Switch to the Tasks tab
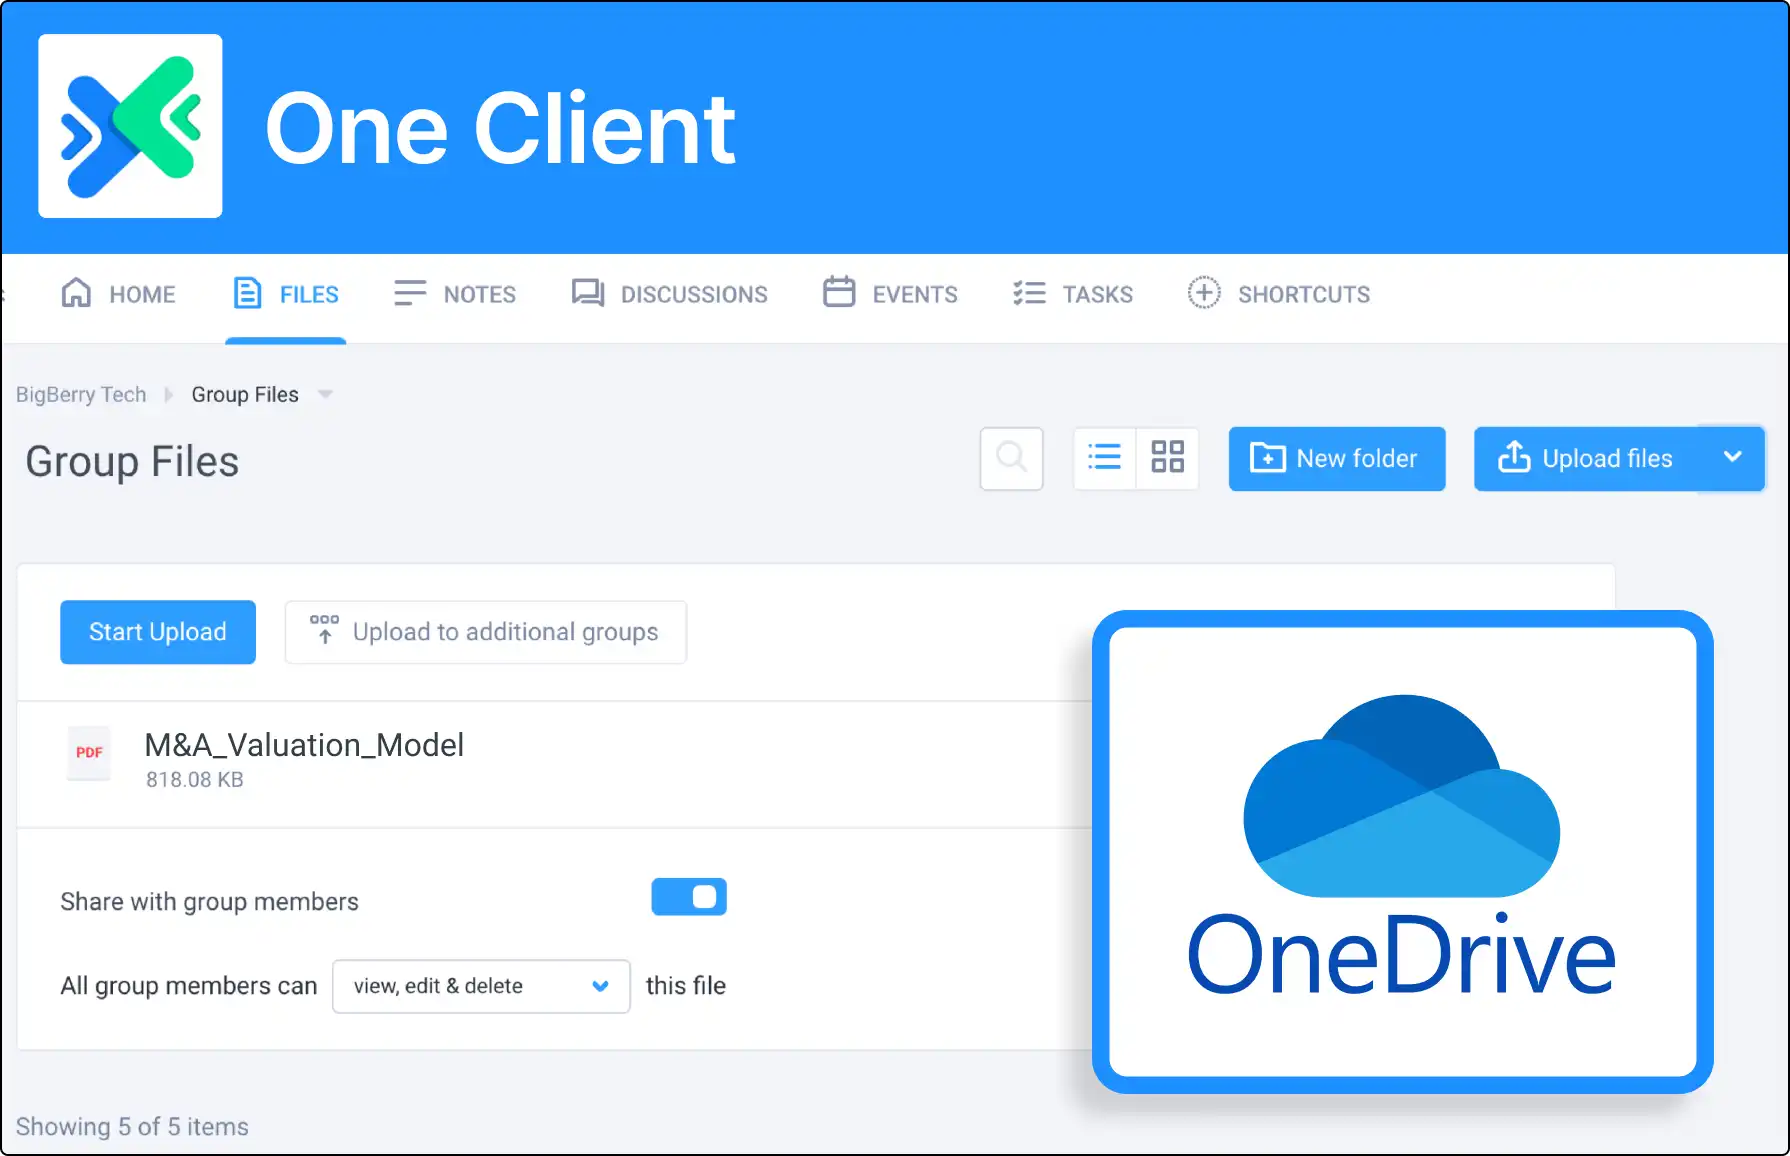This screenshot has height=1156, width=1790. click(x=1072, y=294)
